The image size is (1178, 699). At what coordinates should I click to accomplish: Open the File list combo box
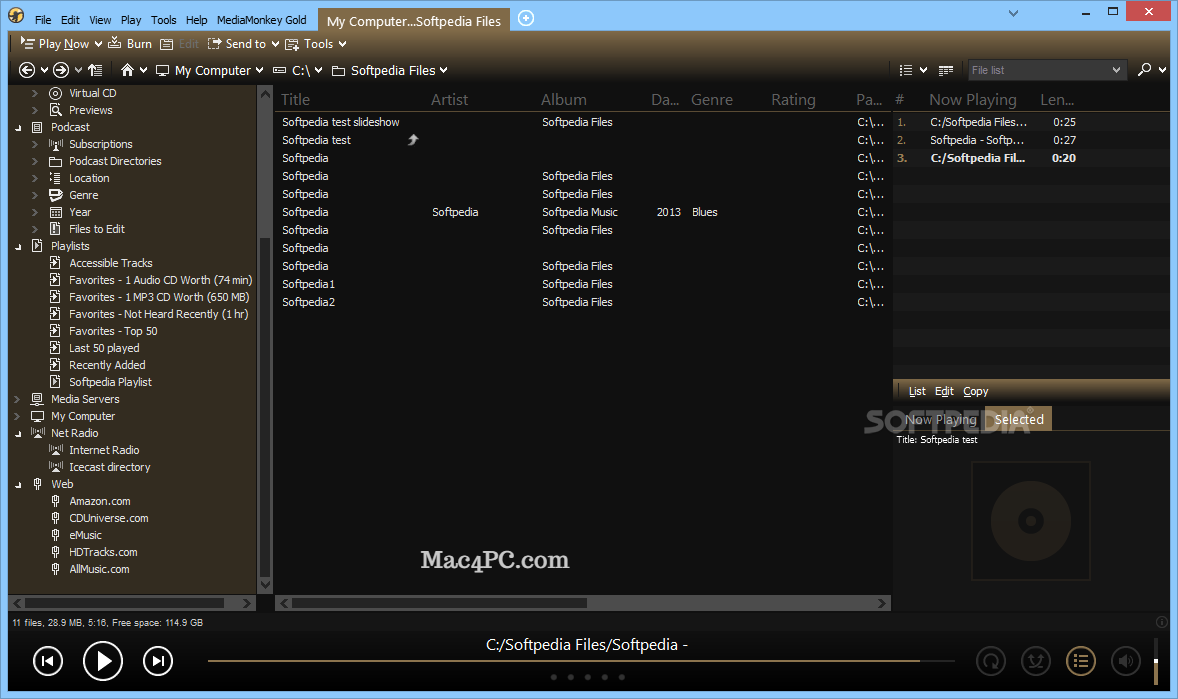point(1047,70)
